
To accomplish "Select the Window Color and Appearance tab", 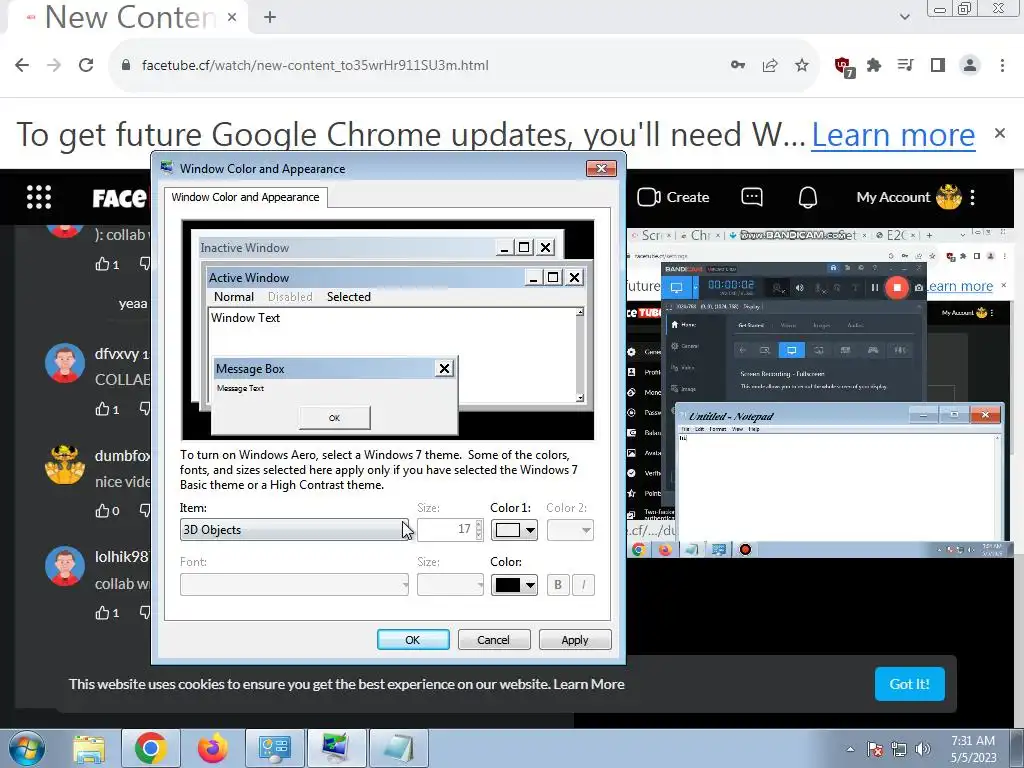I will (x=246, y=197).
